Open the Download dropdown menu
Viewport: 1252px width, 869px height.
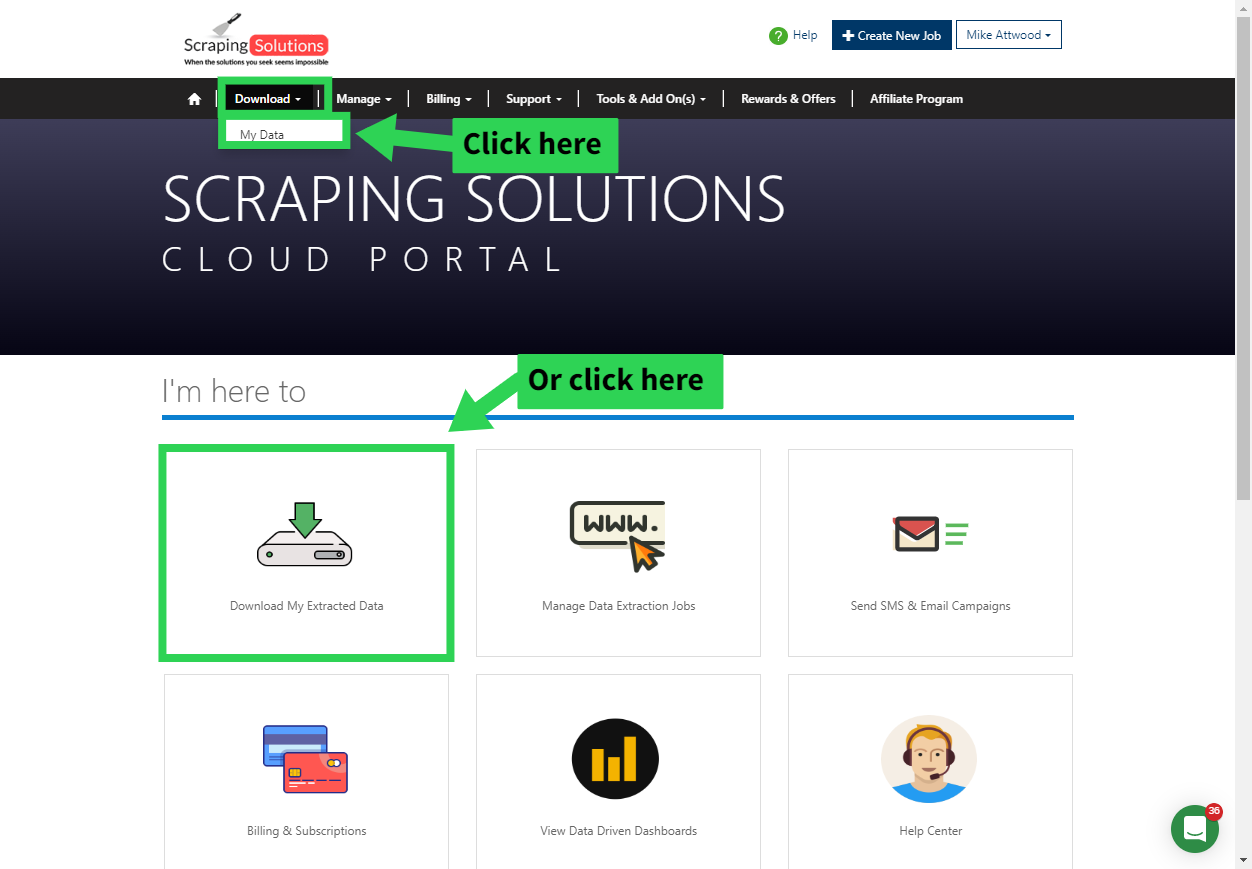pyautogui.click(x=268, y=99)
